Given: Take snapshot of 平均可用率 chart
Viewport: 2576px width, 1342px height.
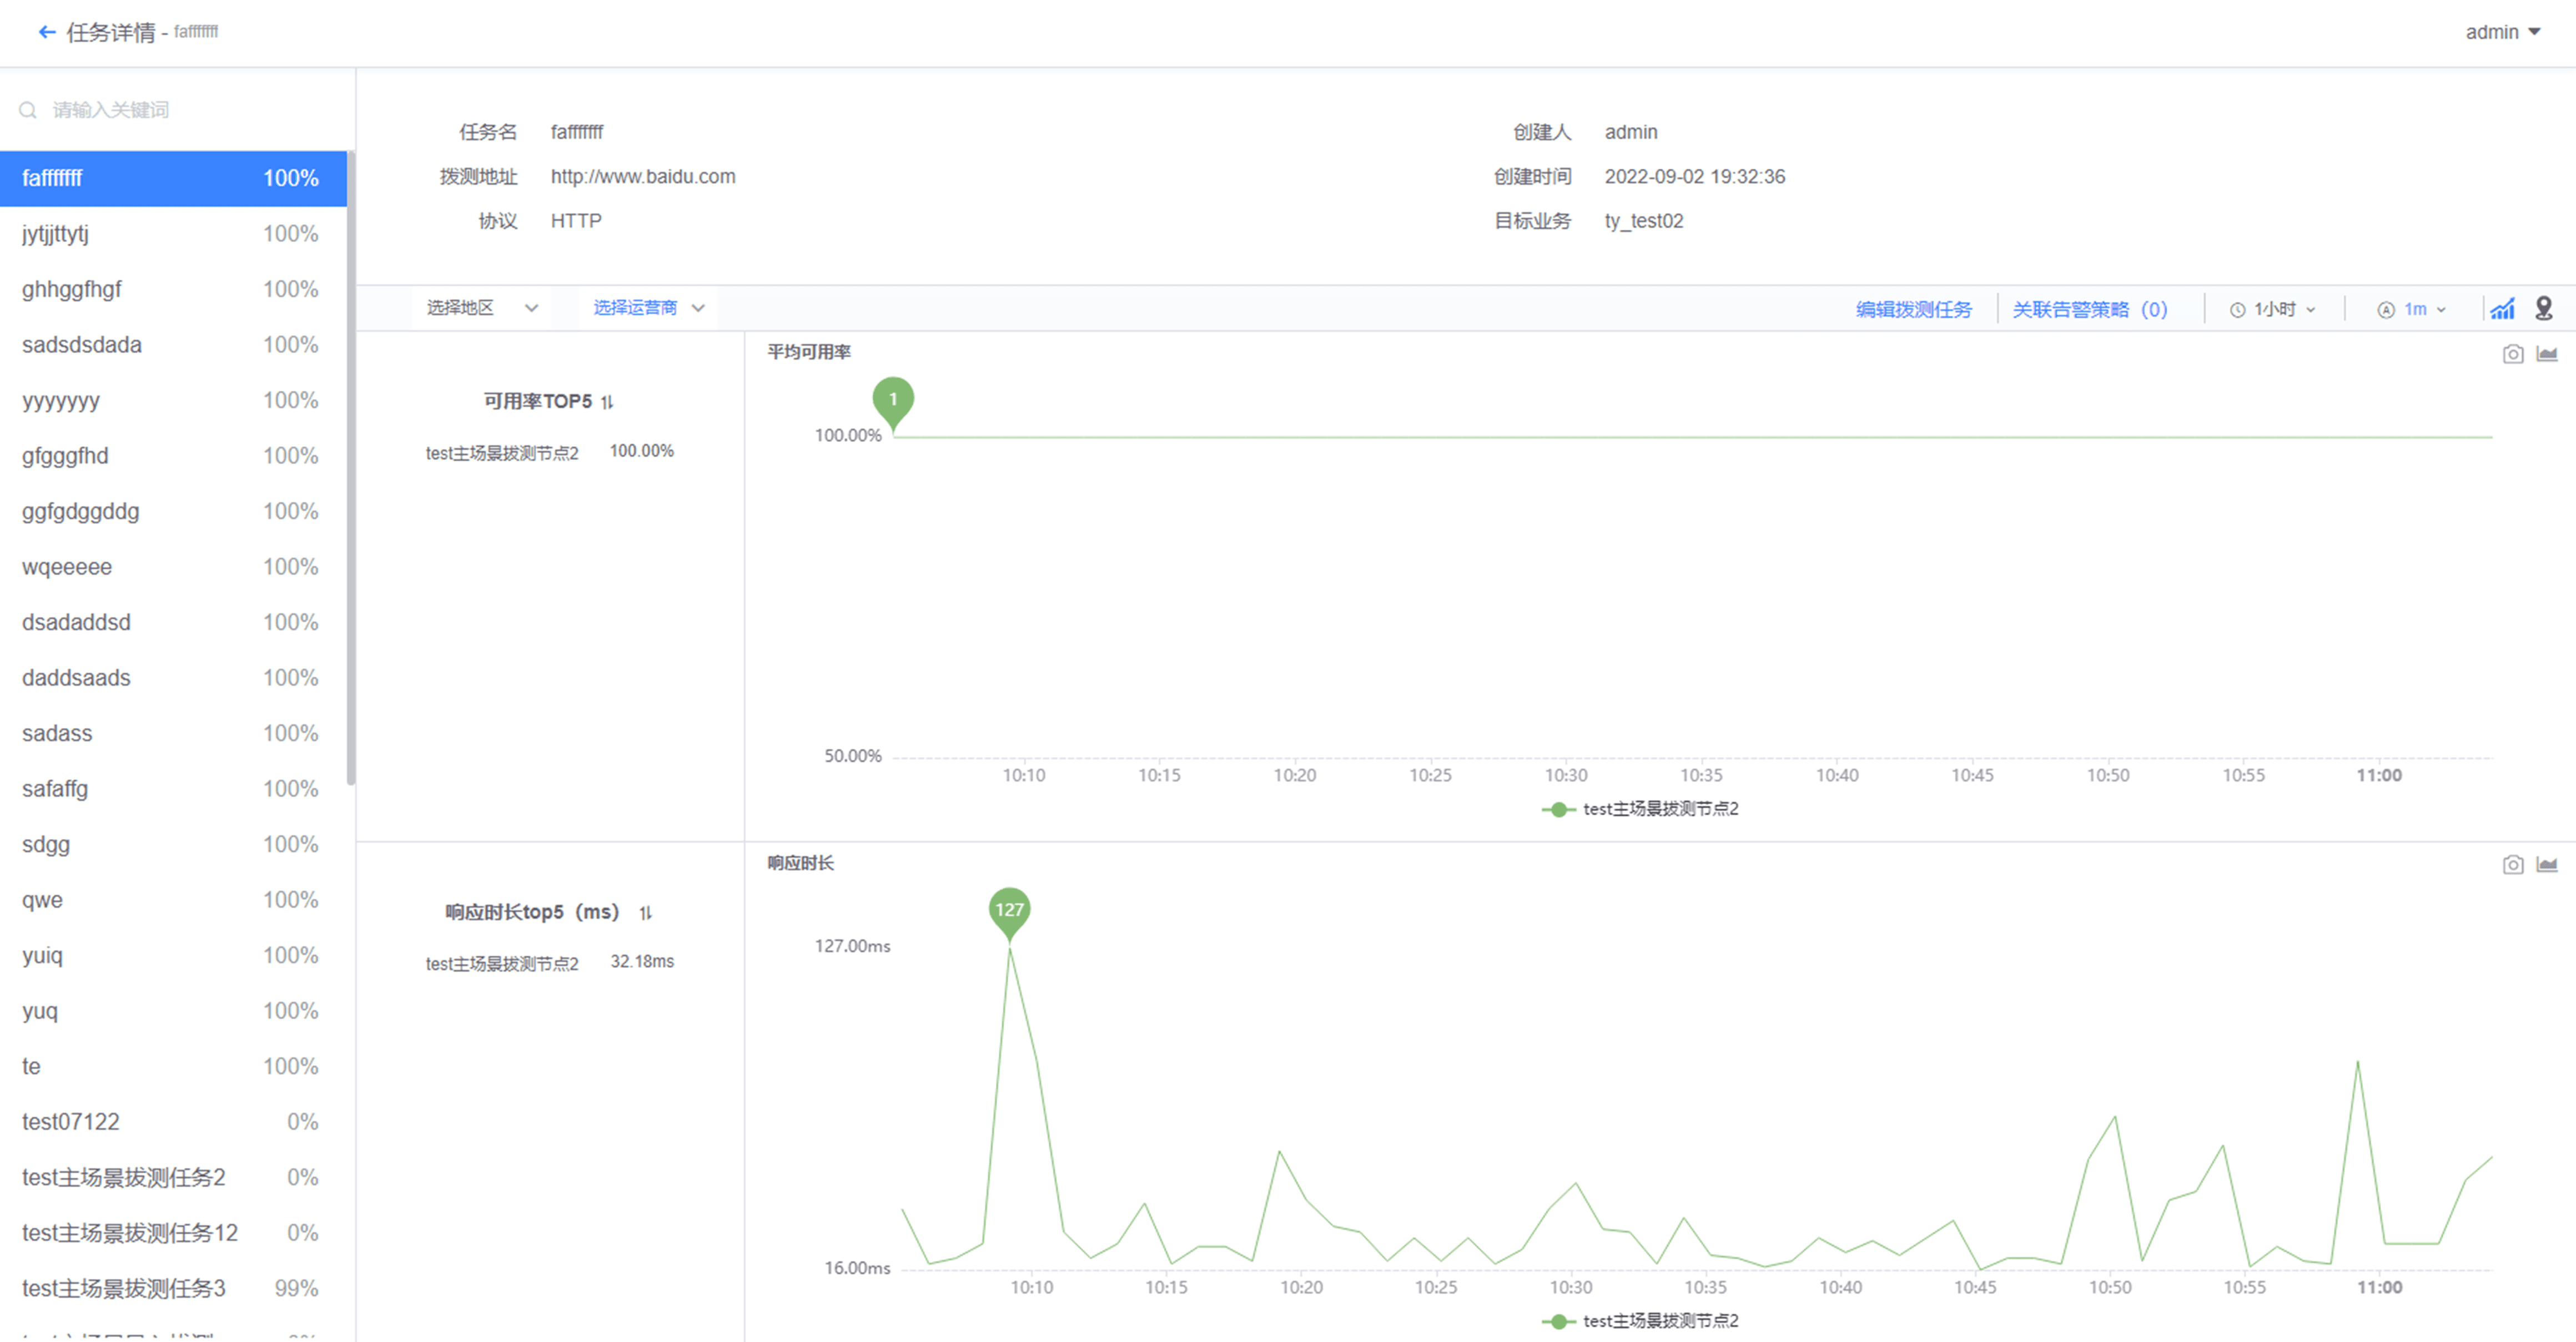Looking at the screenshot, I should pos(2513,354).
